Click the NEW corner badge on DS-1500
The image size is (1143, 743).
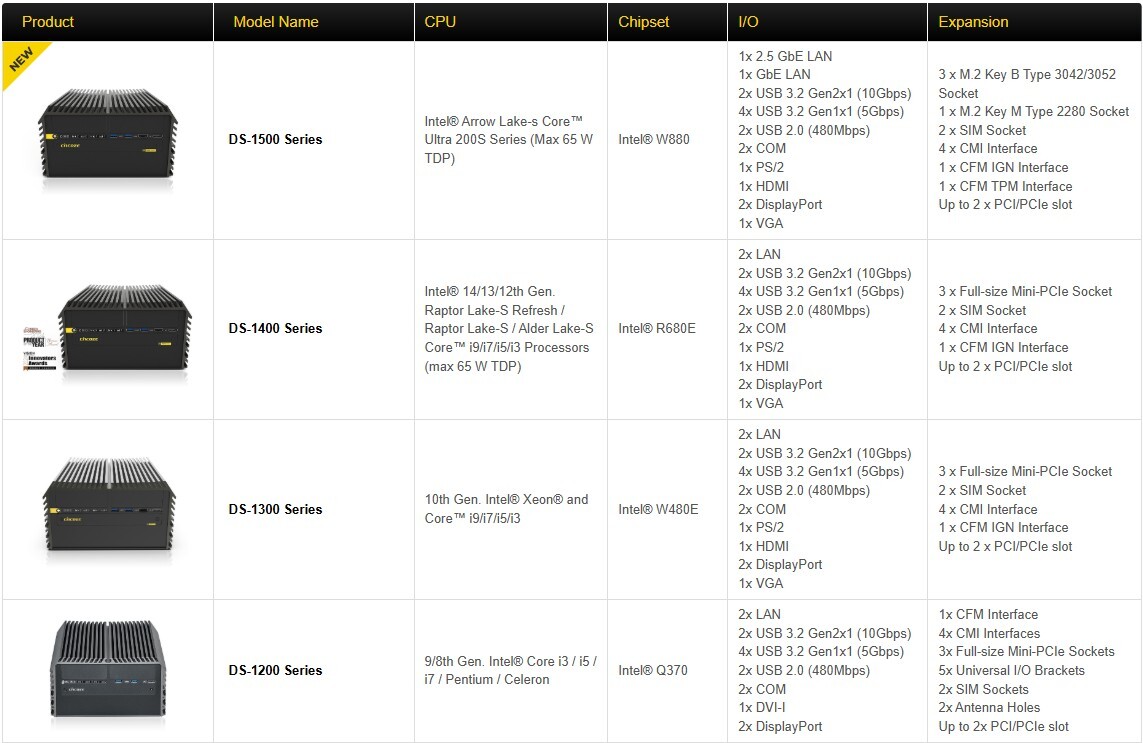(x=20, y=56)
